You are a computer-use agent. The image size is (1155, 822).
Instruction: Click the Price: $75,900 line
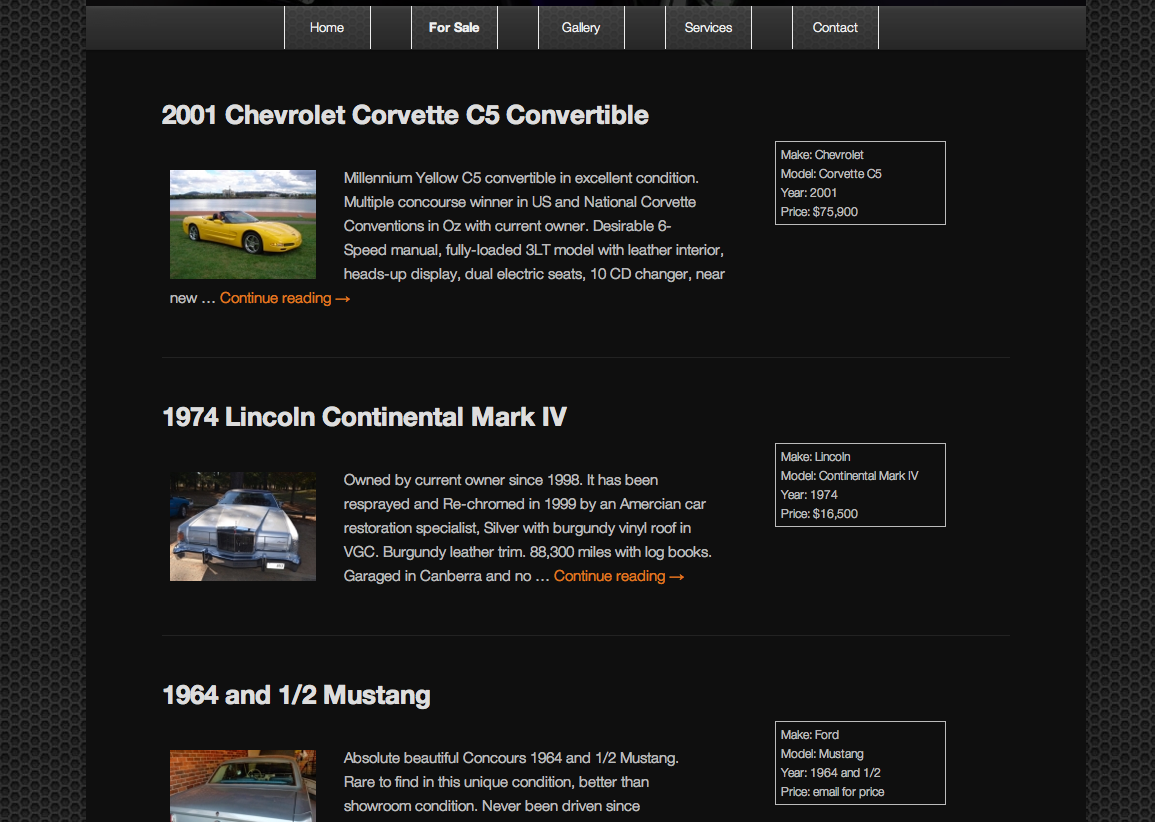point(819,212)
